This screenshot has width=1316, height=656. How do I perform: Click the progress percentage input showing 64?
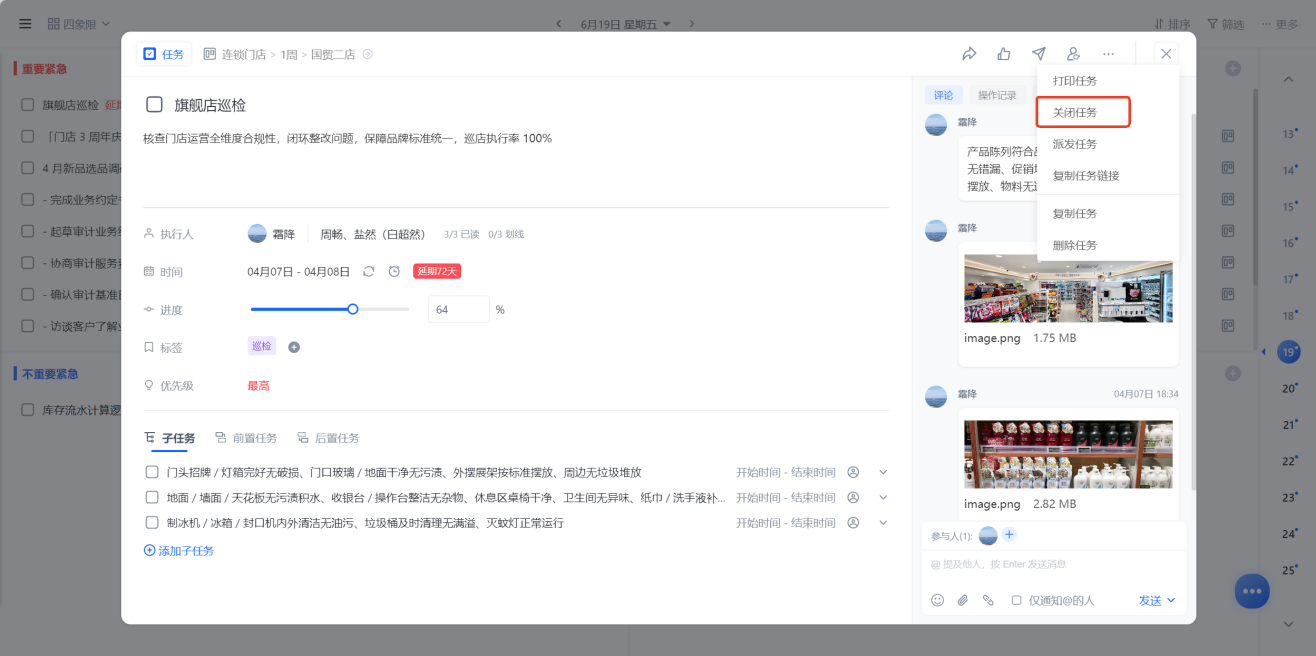pyautogui.click(x=459, y=309)
